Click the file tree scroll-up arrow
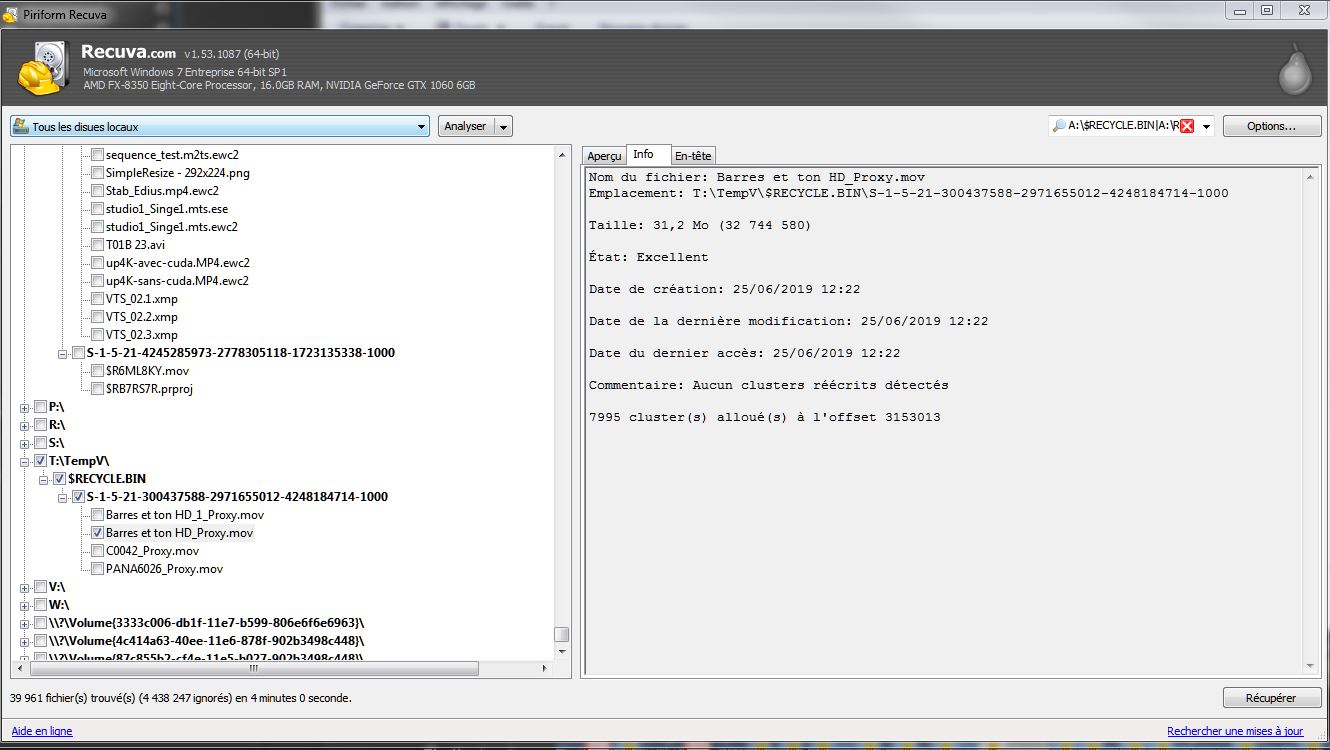 point(562,154)
